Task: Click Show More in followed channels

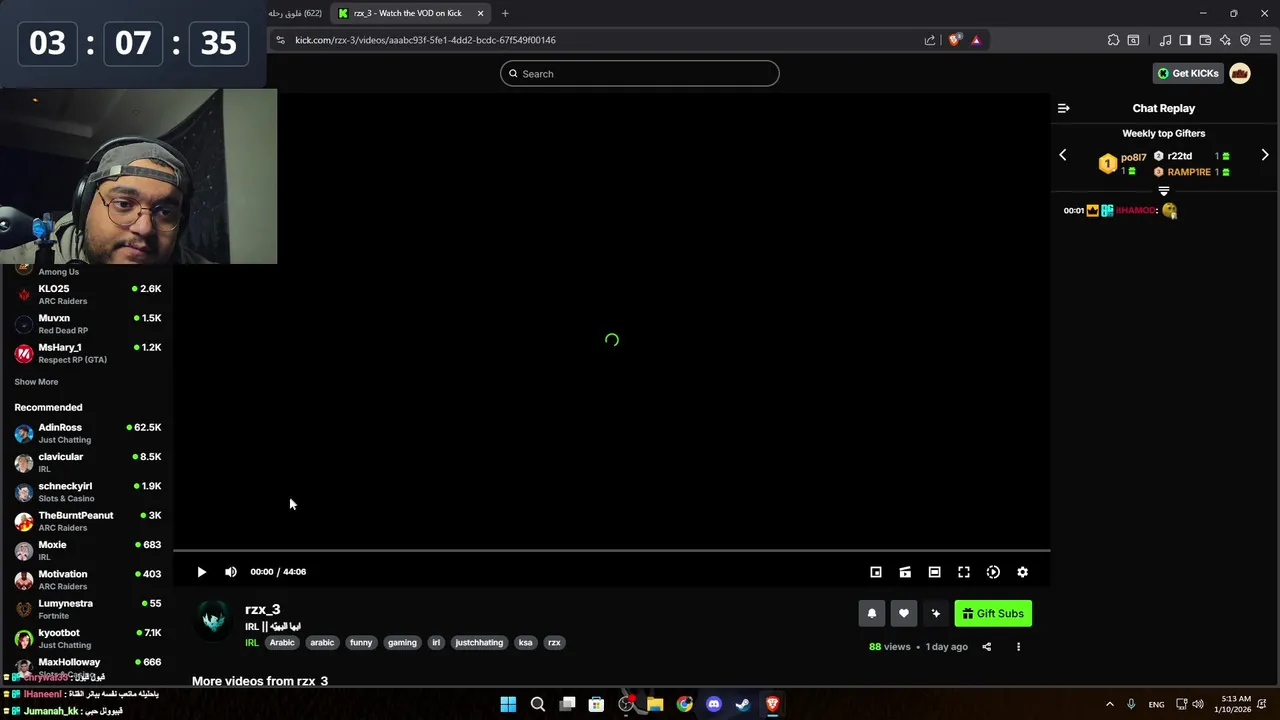Action: point(36,382)
